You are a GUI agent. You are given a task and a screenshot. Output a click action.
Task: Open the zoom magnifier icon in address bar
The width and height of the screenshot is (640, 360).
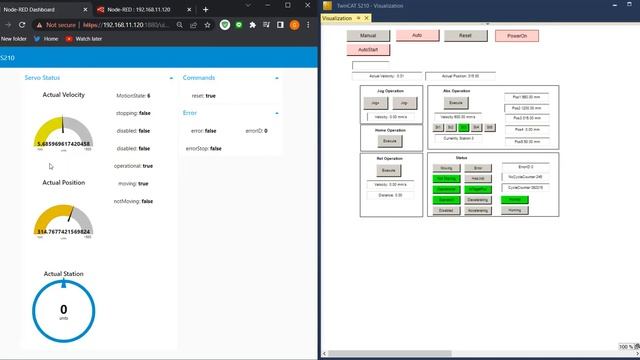click(x=180, y=25)
